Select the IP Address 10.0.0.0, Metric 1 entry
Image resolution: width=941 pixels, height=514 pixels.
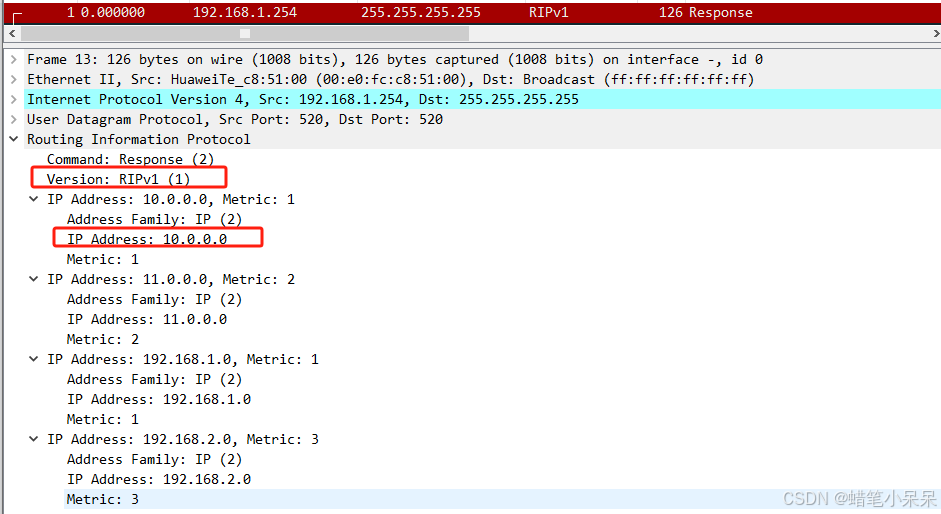[171, 199]
